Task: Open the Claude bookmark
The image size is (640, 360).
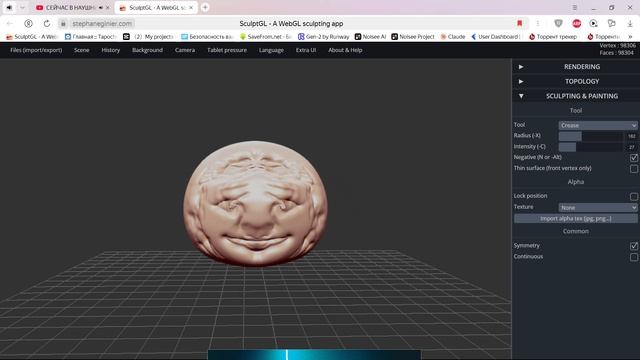Action: point(453,37)
